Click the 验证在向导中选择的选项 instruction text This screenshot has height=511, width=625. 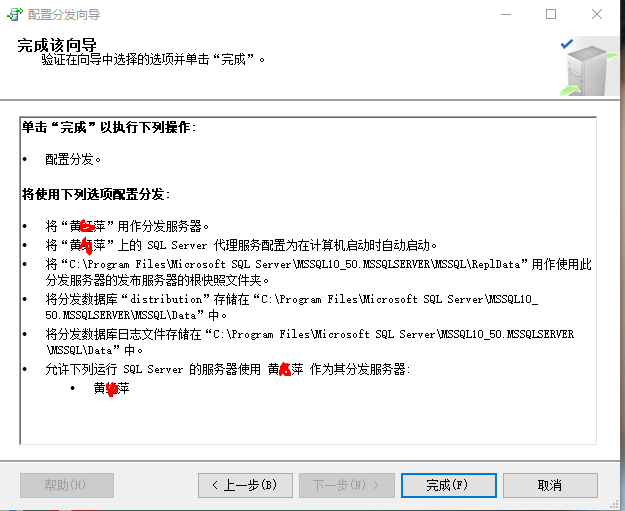153,60
